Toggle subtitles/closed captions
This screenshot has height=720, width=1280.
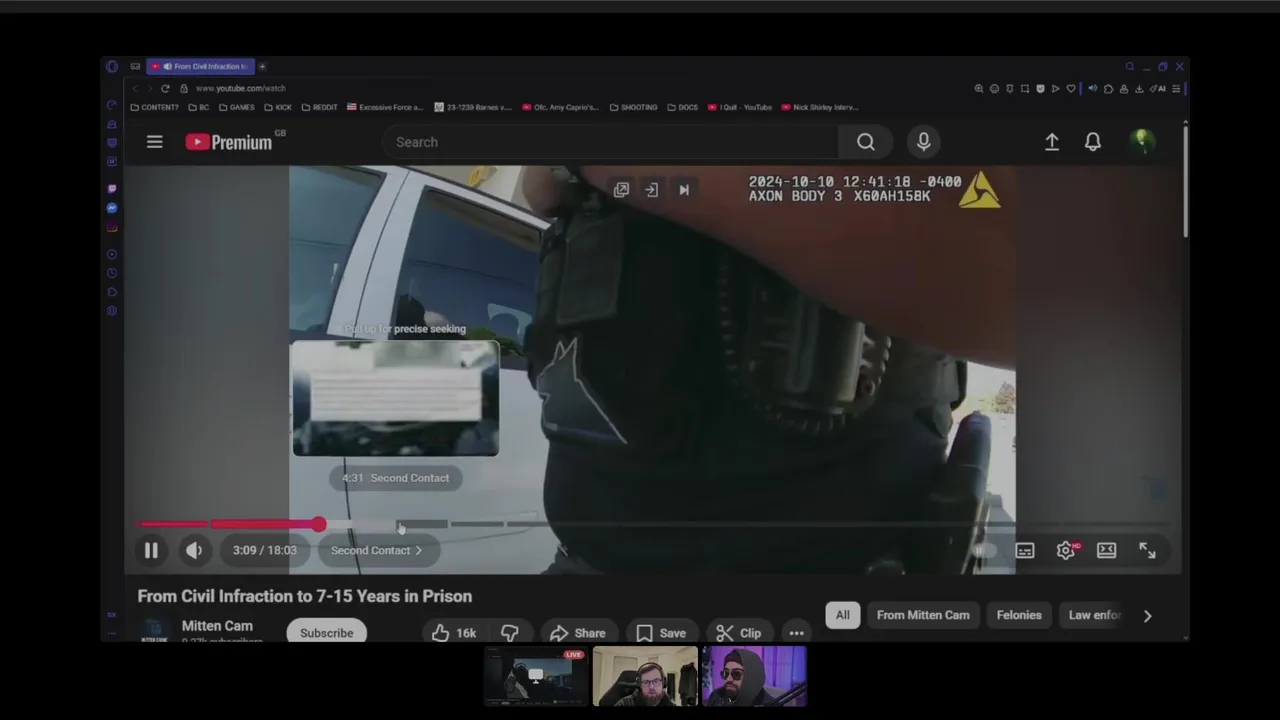1025,550
